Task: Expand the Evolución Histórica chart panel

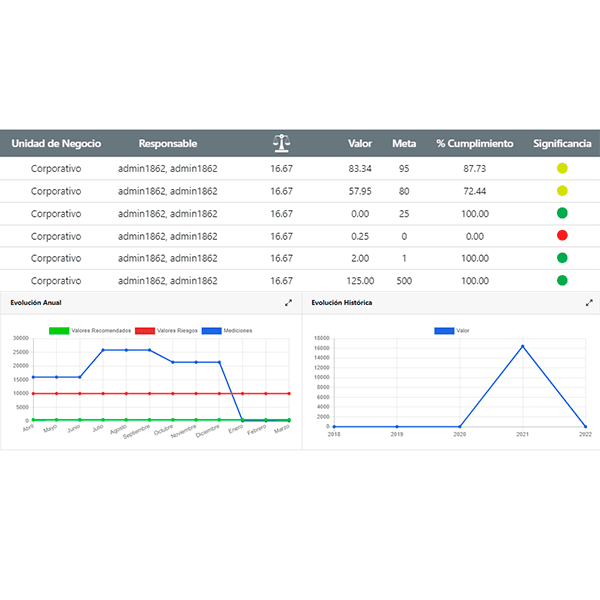Action: coord(589,302)
